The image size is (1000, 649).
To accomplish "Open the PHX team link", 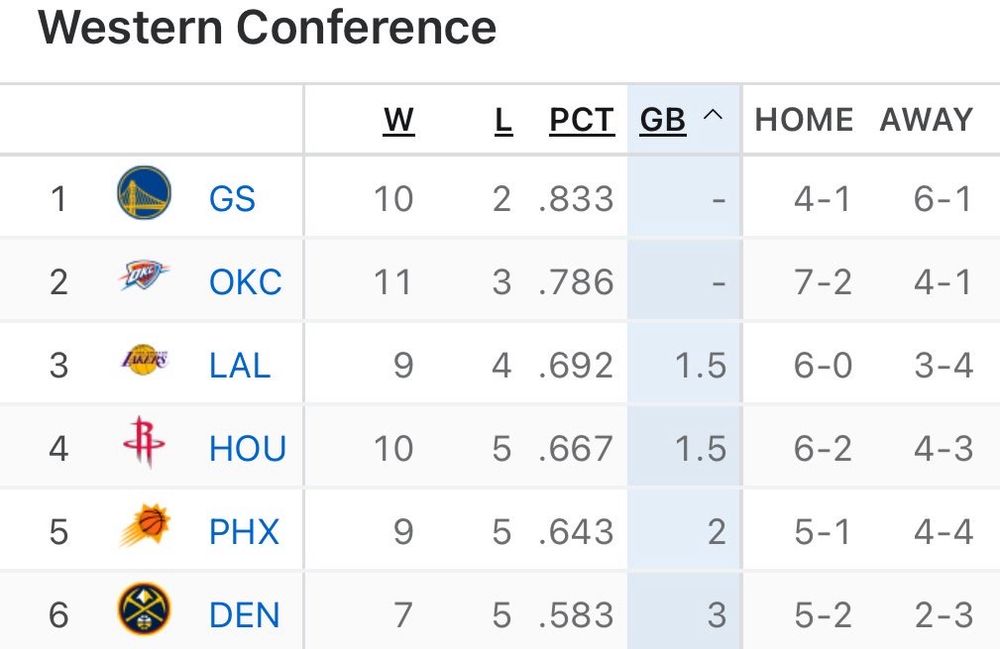I will pyautogui.click(x=244, y=531).
